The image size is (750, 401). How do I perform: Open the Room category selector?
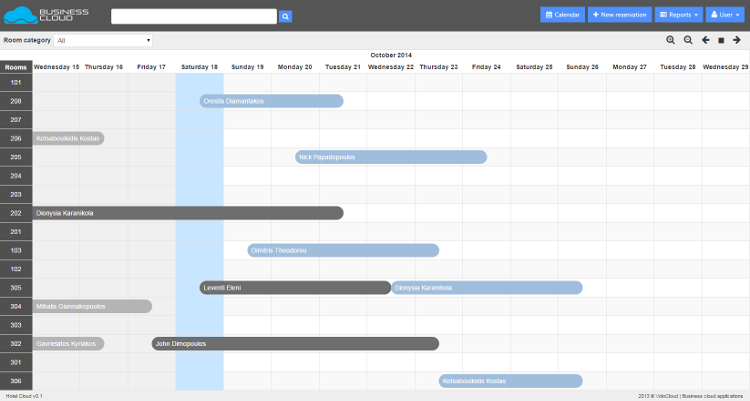tap(103, 40)
